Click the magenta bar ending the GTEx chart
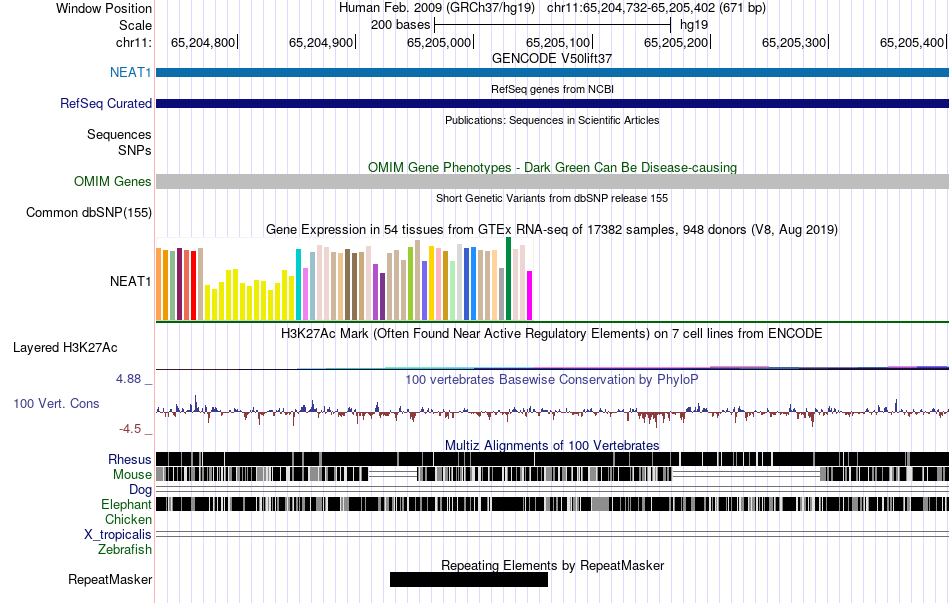Image resolution: width=950 pixels, height=603 pixels. coord(529,296)
